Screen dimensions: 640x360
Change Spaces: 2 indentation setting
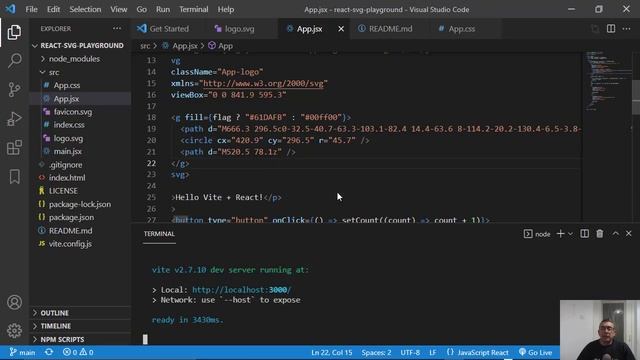376,352
